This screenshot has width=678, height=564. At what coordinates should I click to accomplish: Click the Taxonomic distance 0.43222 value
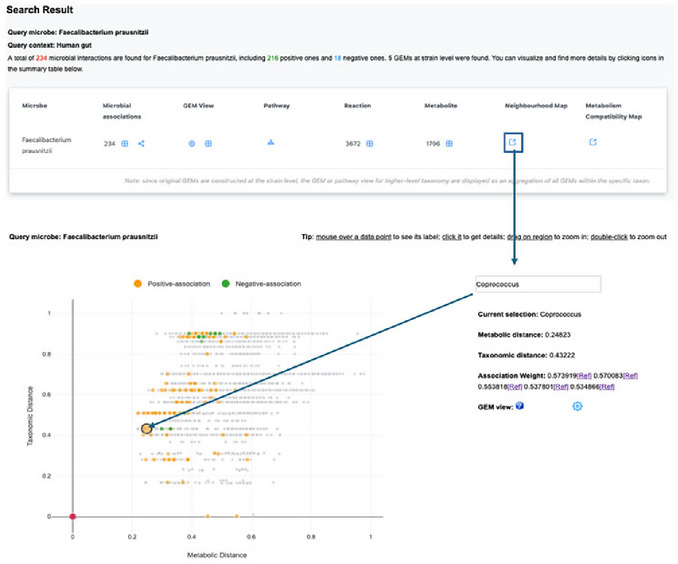[x=562, y=355]
